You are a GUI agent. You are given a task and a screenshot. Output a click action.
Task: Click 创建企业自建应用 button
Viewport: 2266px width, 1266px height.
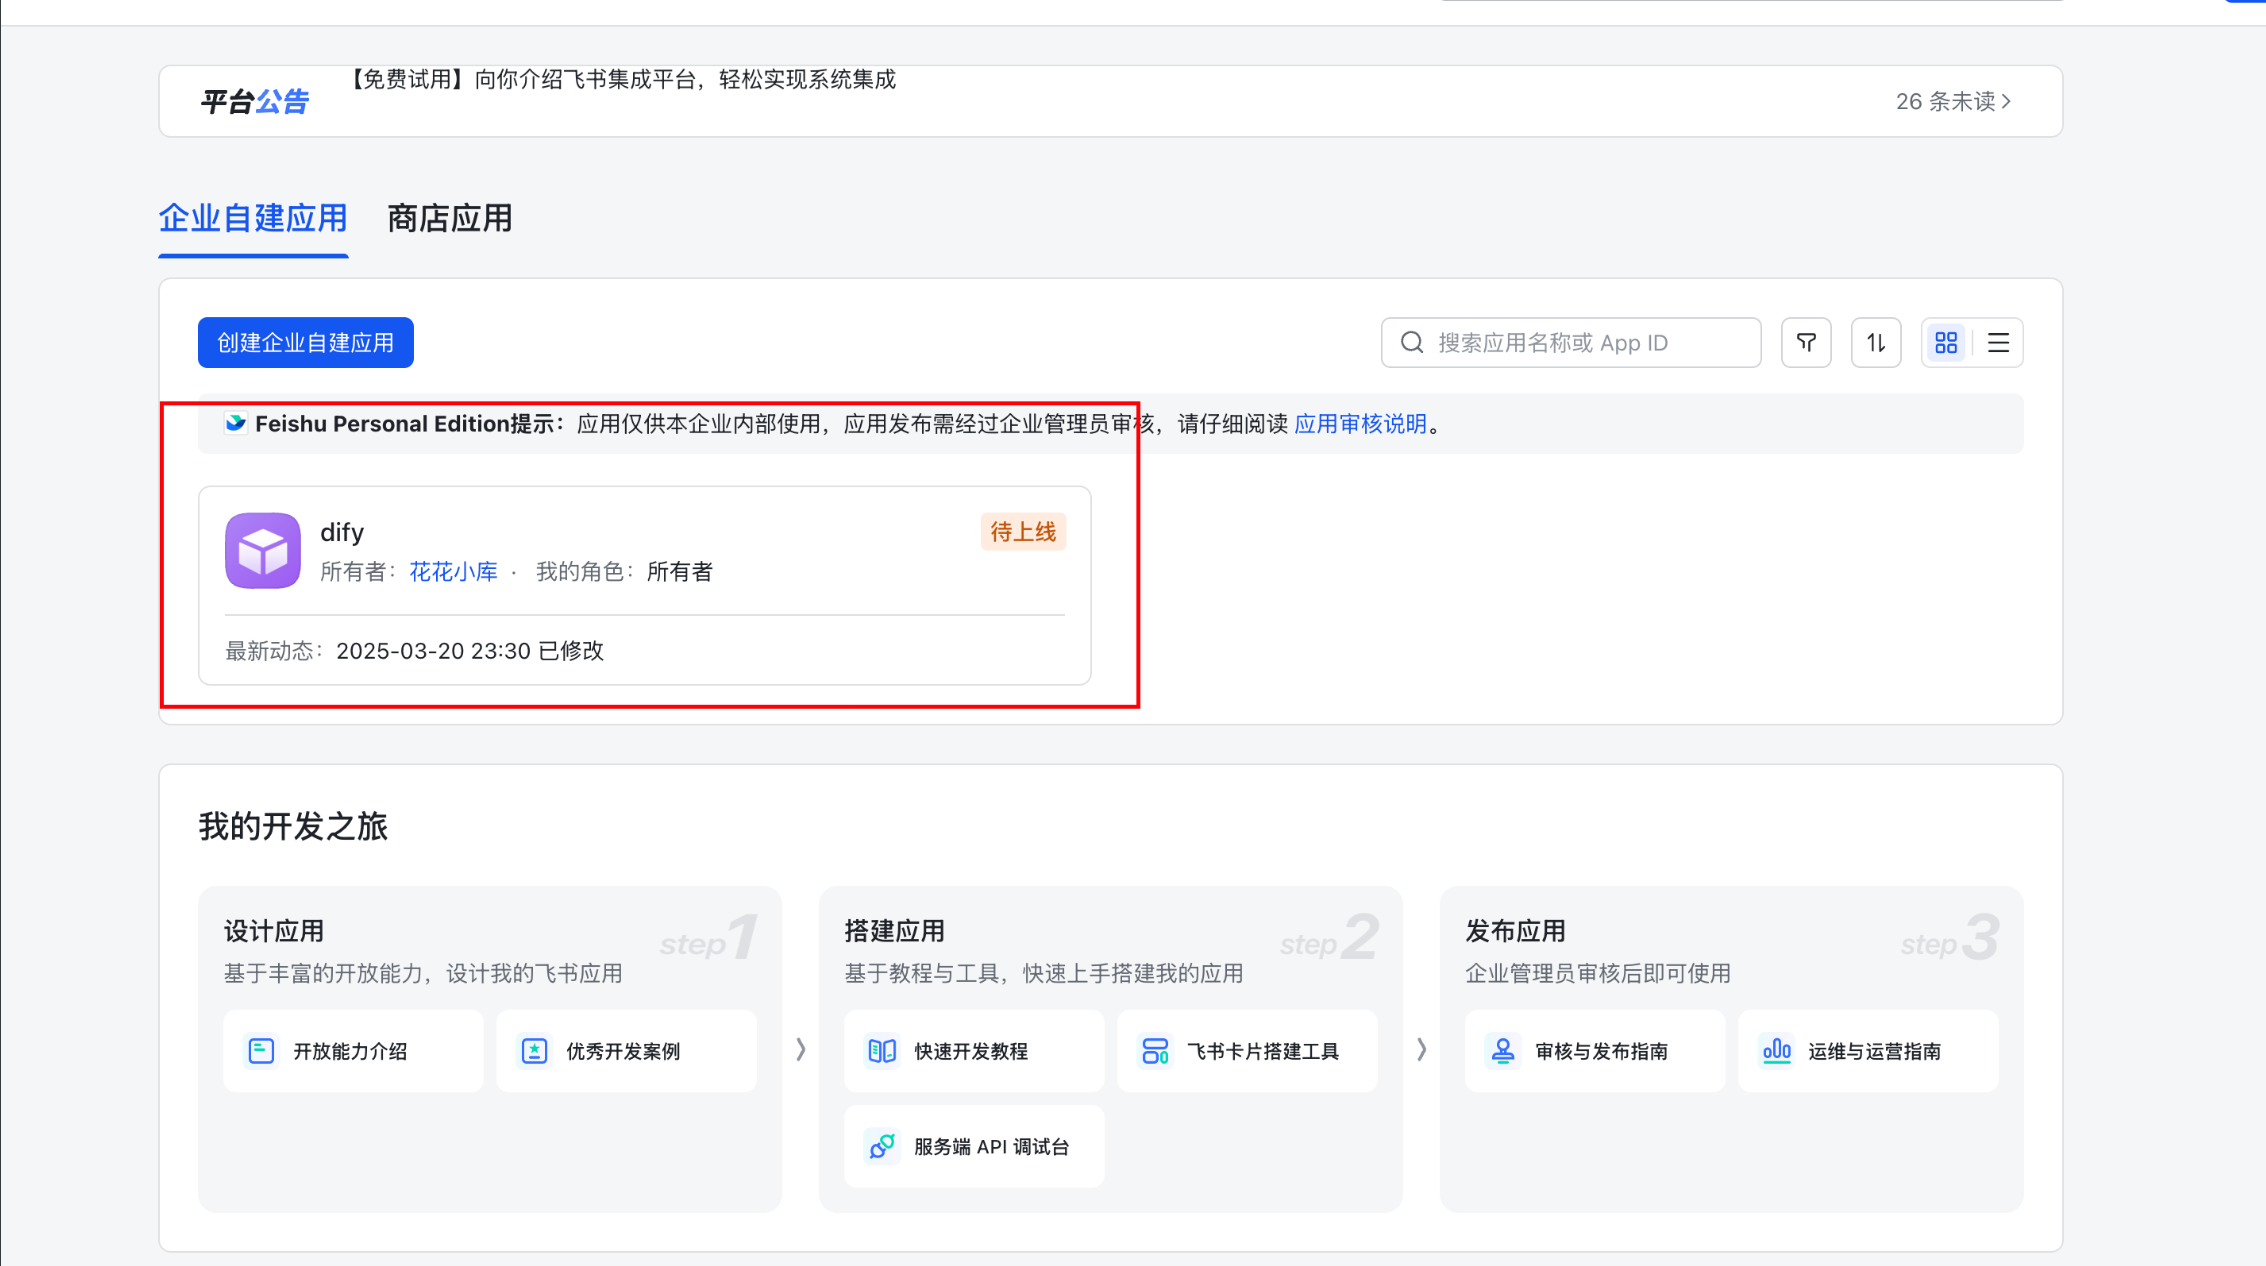pyautogui.click(x=305, y=343)
